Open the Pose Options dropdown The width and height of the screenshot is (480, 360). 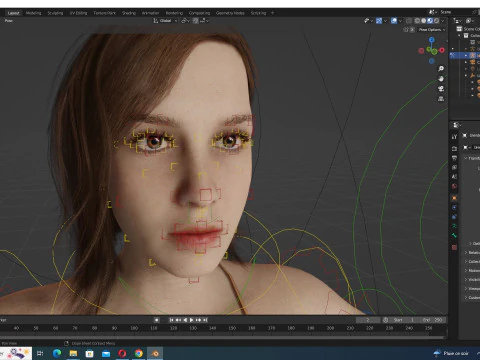pos(432,30)
